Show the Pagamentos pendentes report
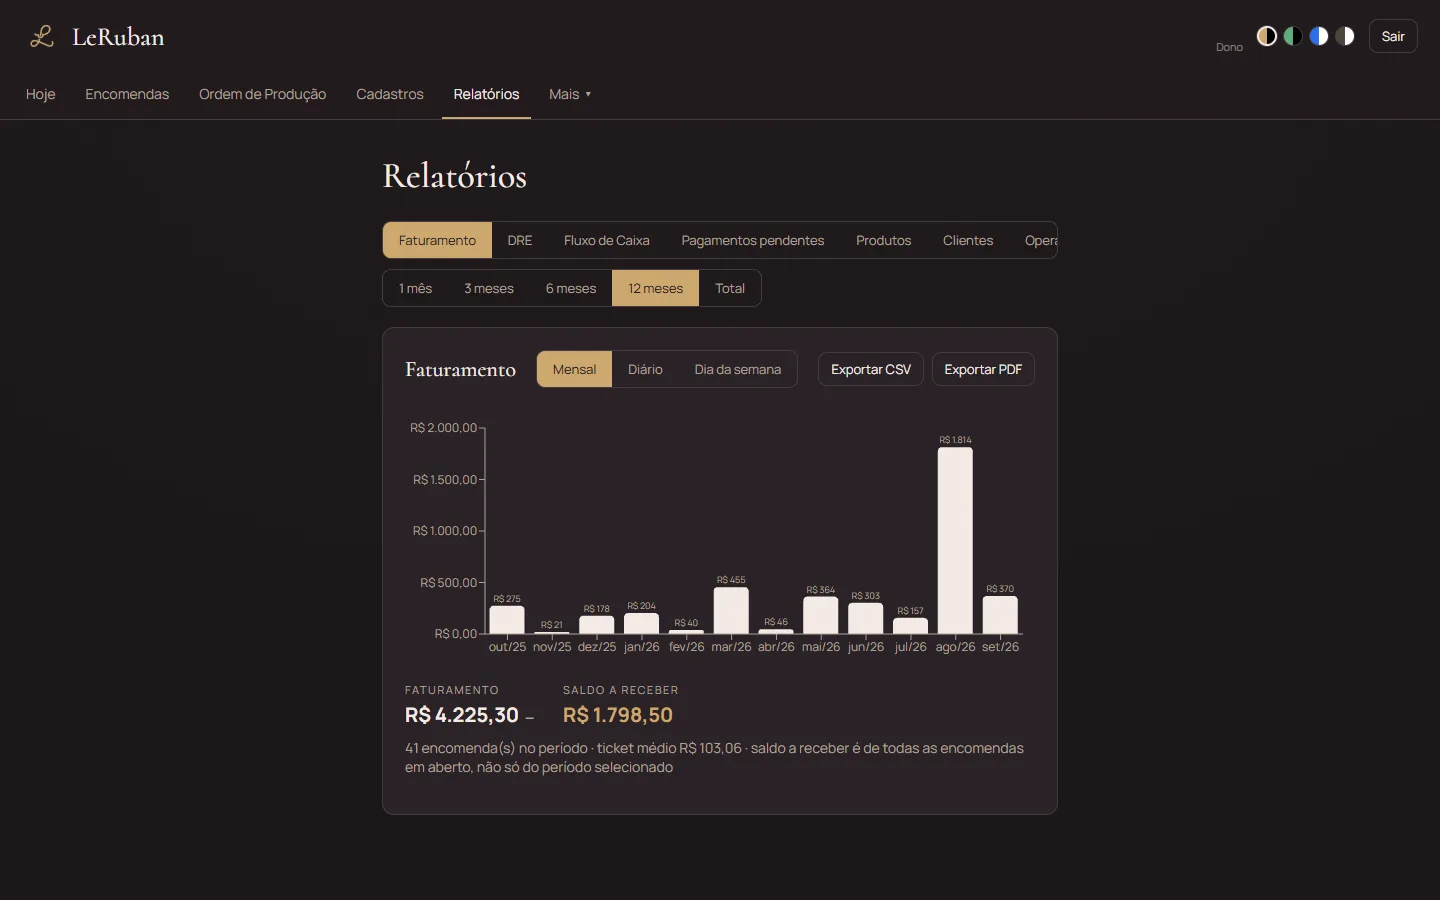Image resolution: width=1440 pixels, height=900 pixels. (x=753, y=240)
